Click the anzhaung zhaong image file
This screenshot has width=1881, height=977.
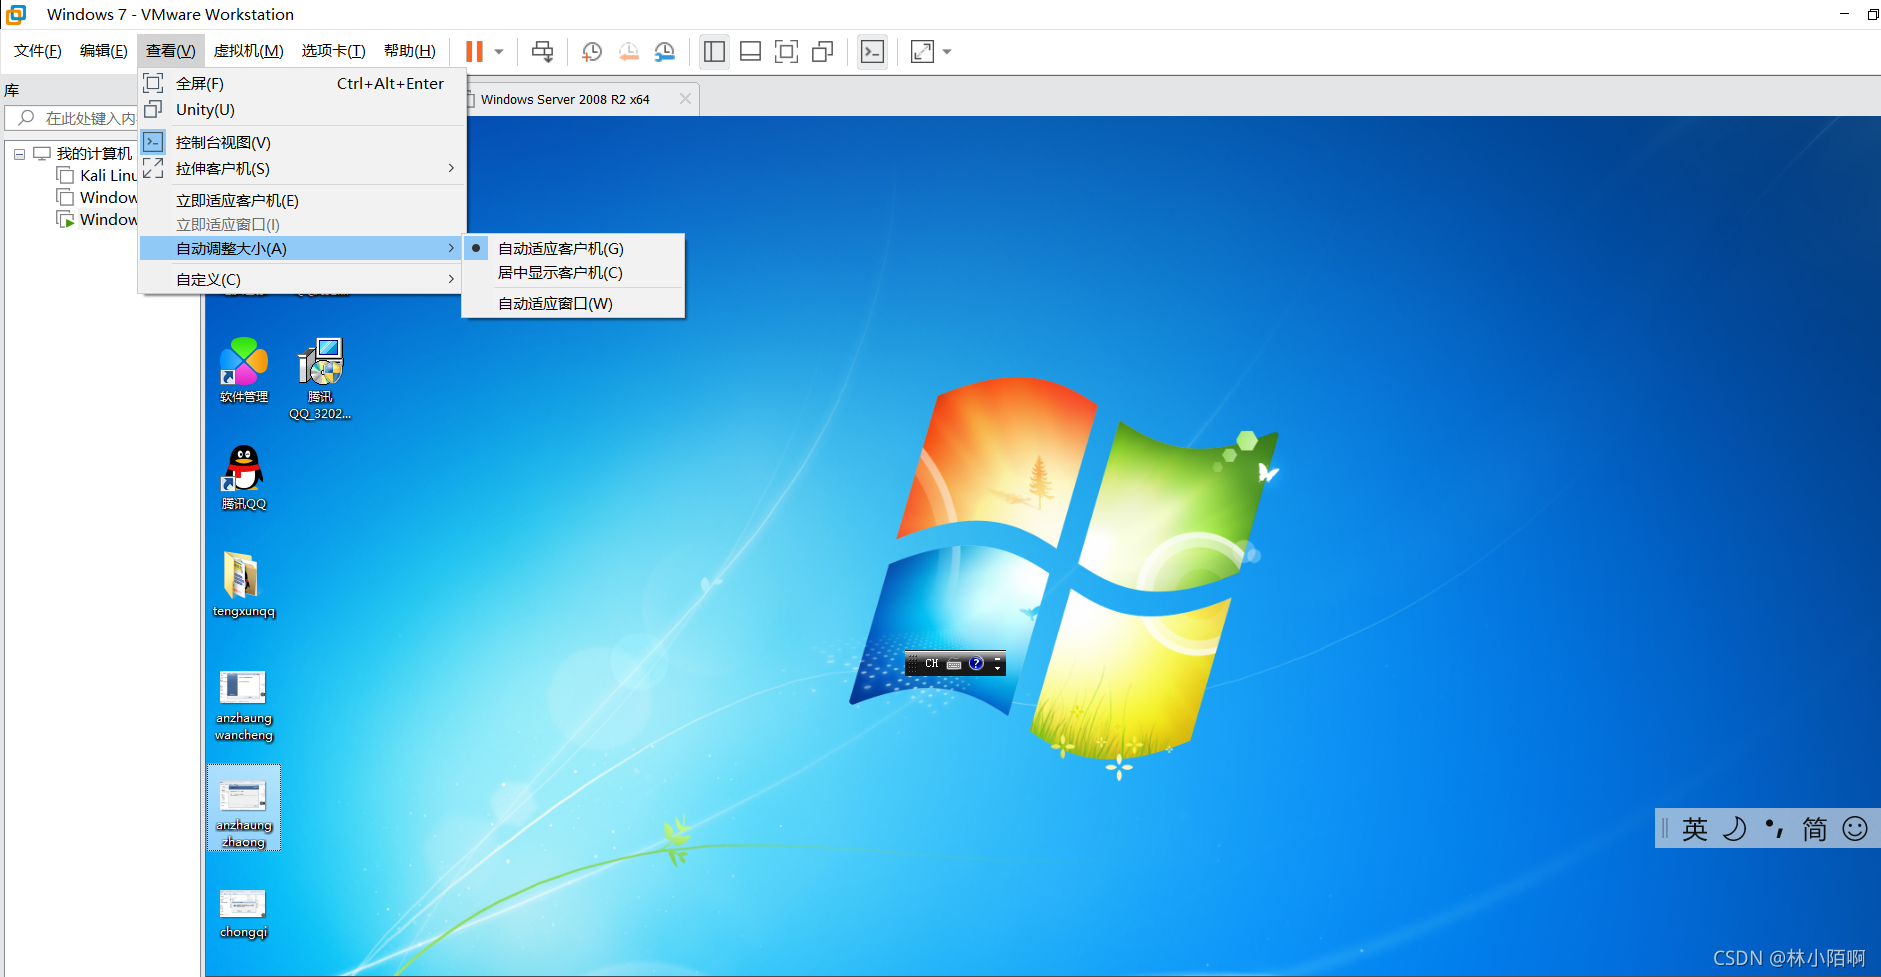coord(244,808)
